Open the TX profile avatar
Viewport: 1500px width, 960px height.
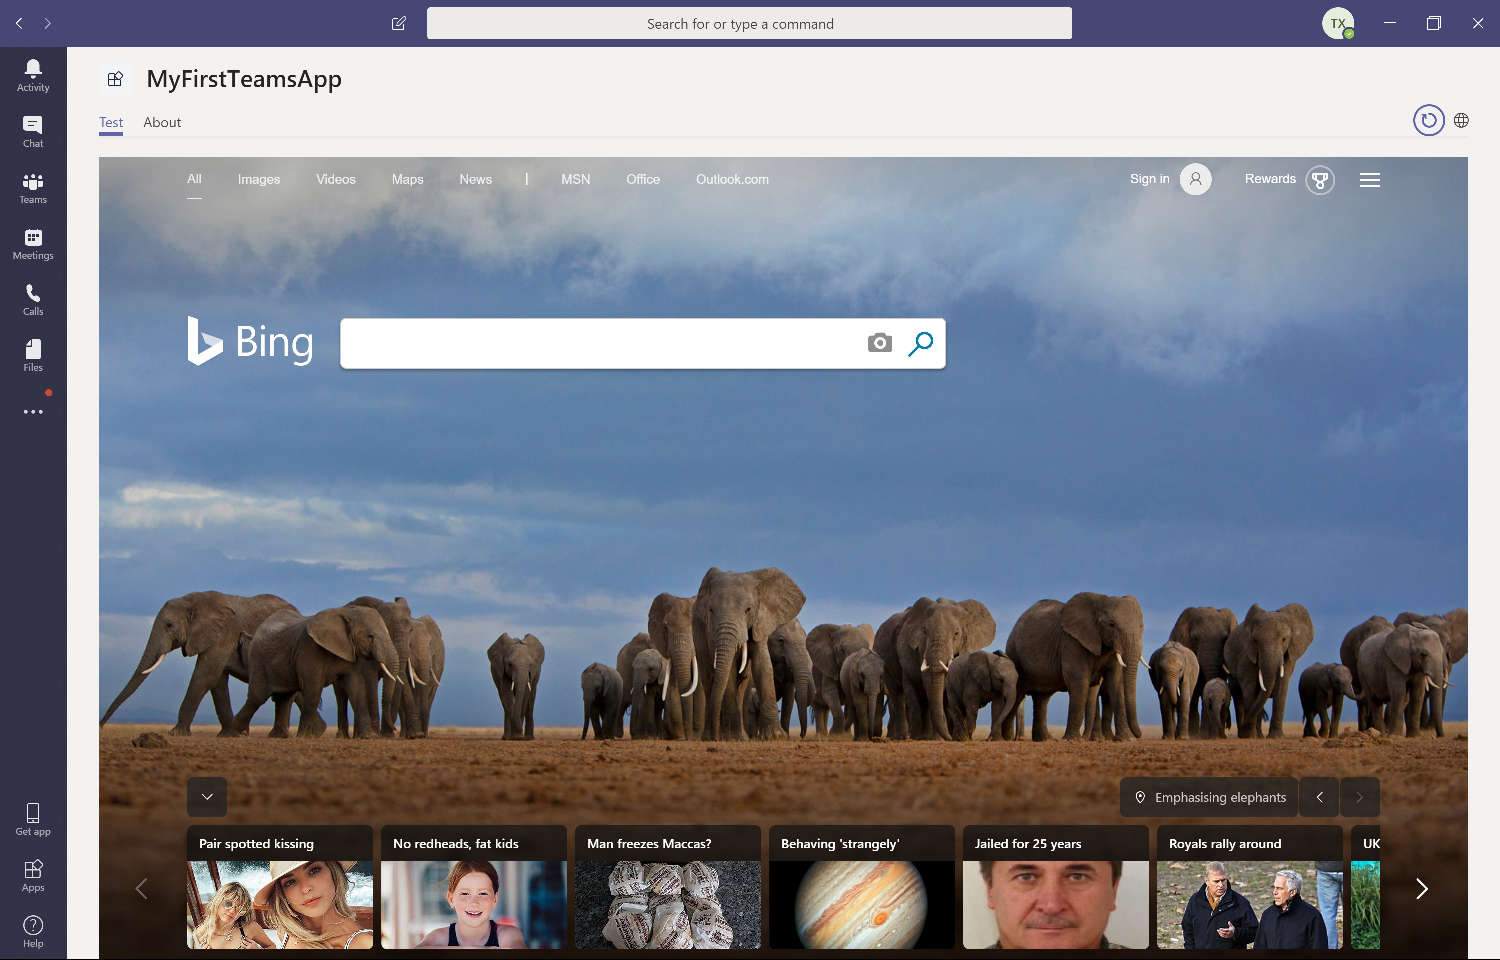point(1338,23)
